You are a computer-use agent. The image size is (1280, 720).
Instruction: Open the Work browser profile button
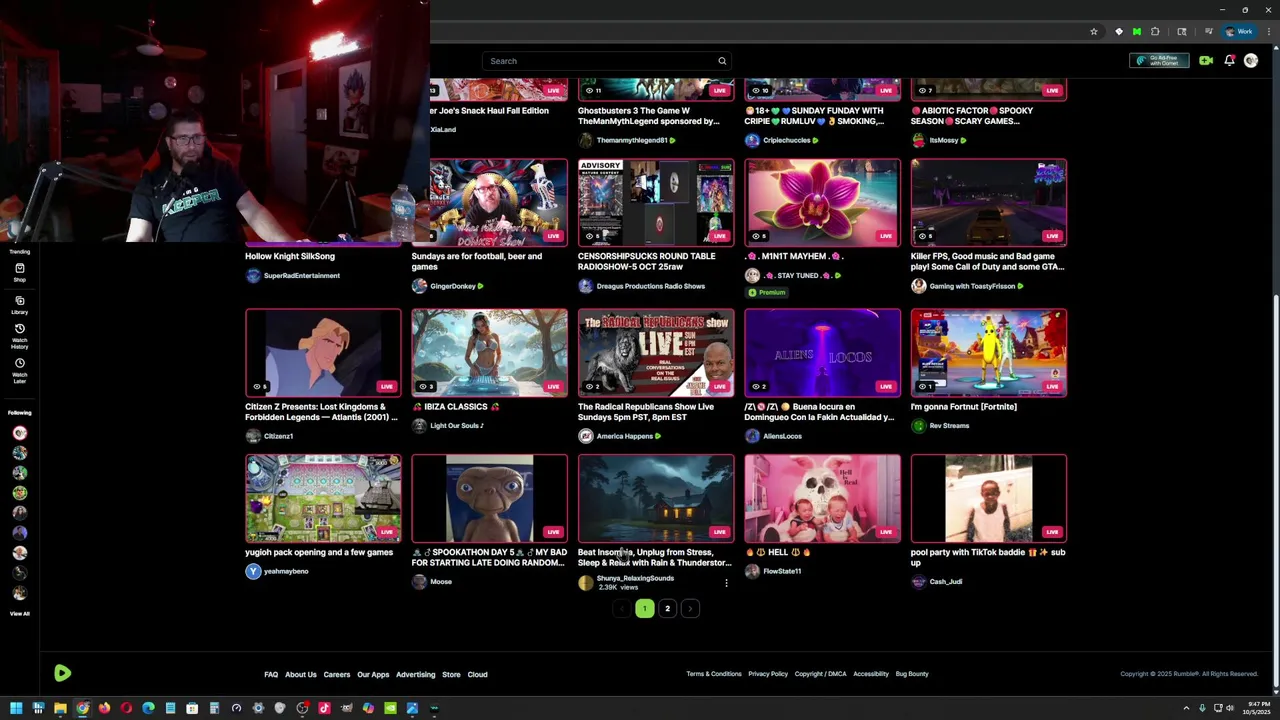1240,32
